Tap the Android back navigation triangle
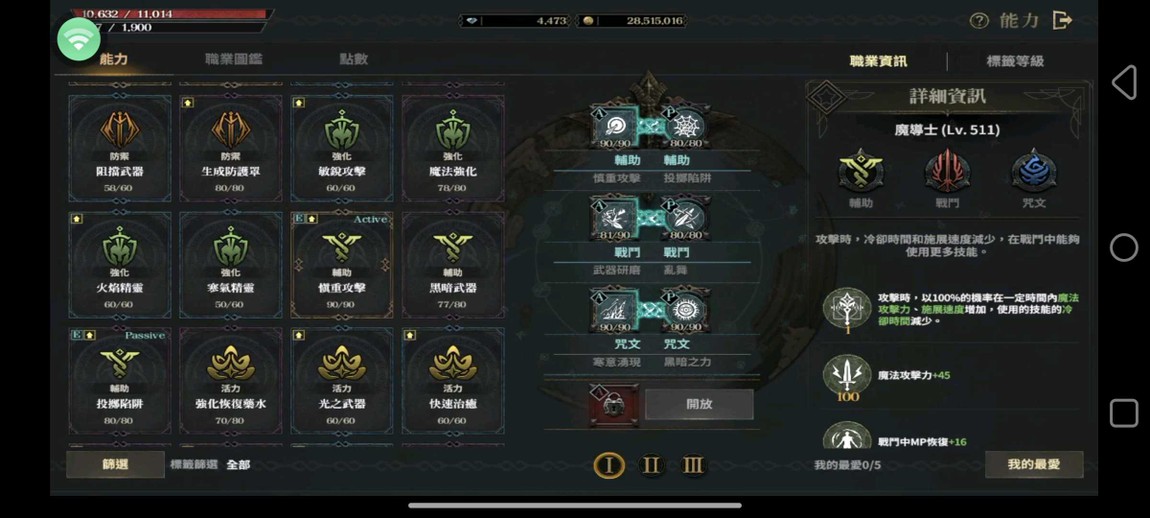The height and width of the screenshot is (518, 1150). [1124, 82]
